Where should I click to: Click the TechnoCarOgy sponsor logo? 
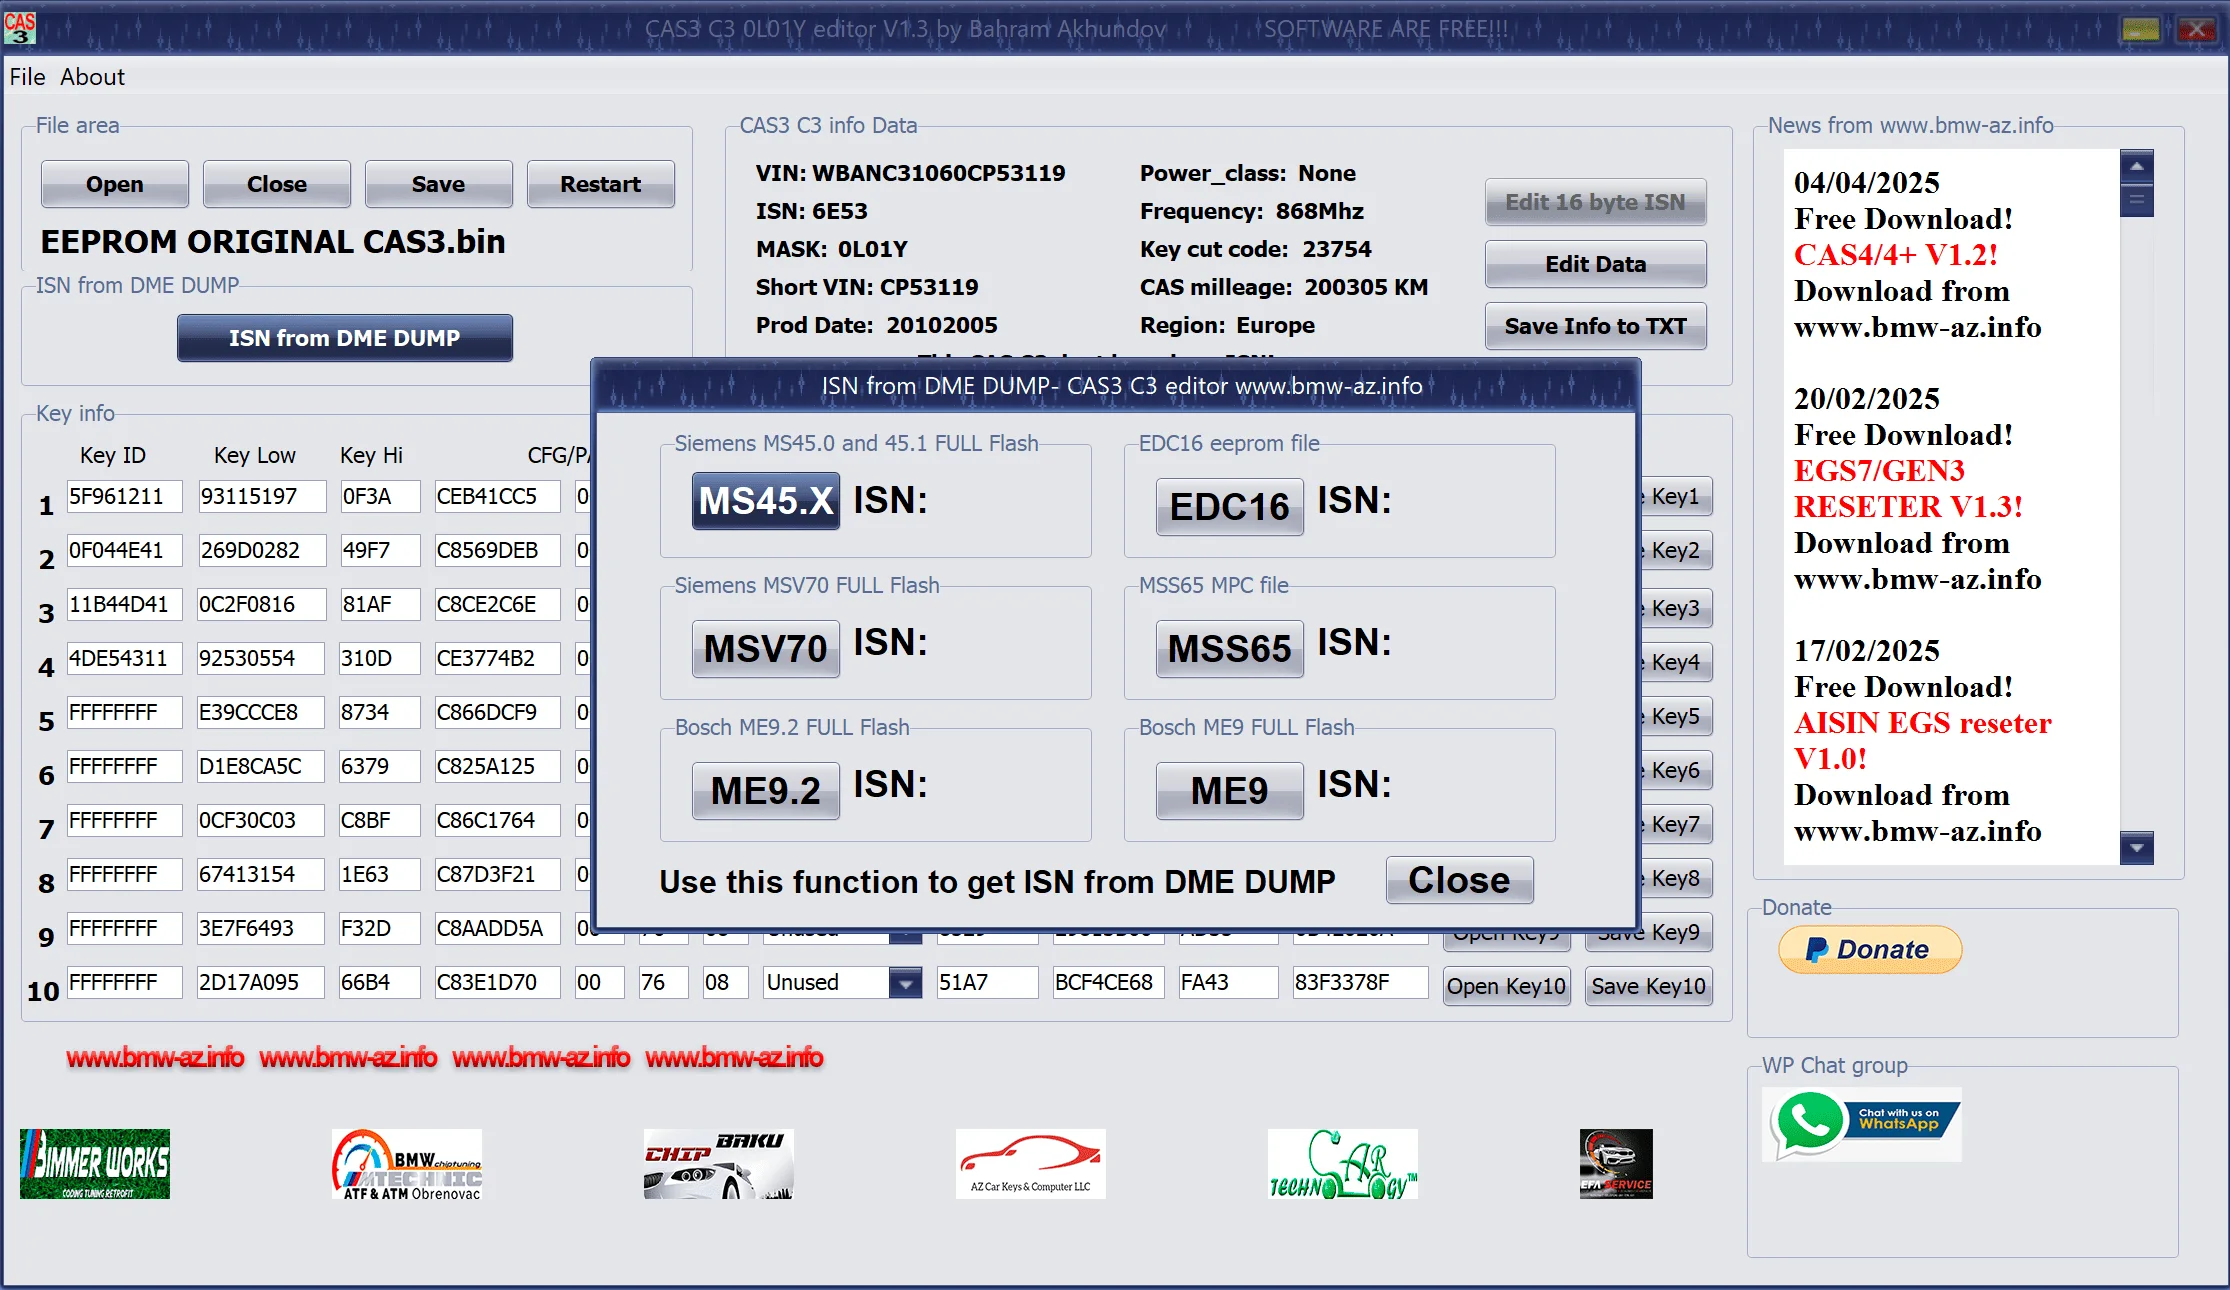click(x=1343, y=1164)
